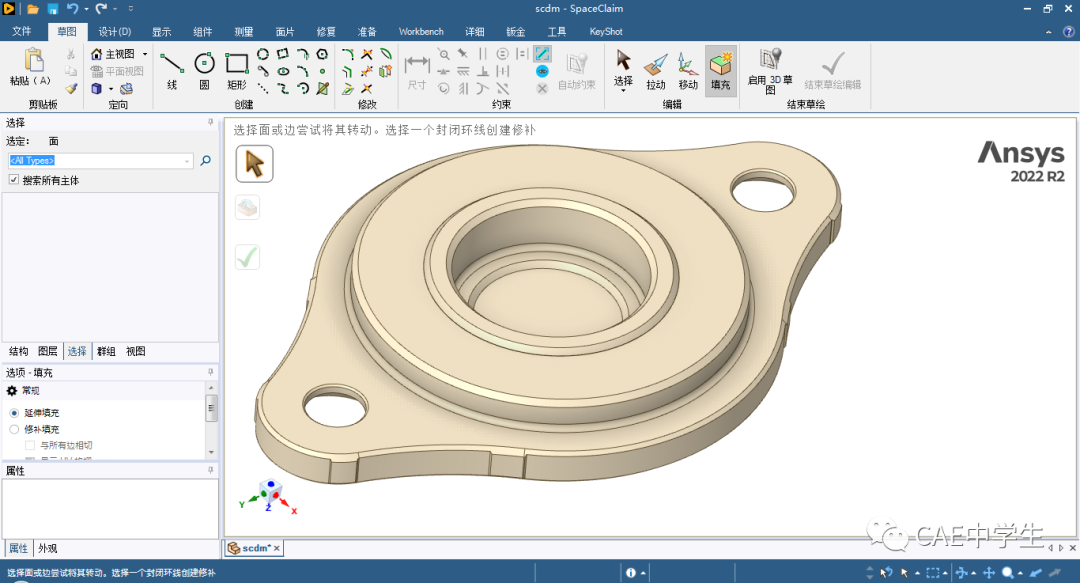1080x583 pixels.
Task: Select the three-point circle tool
Action: point(263,54)
